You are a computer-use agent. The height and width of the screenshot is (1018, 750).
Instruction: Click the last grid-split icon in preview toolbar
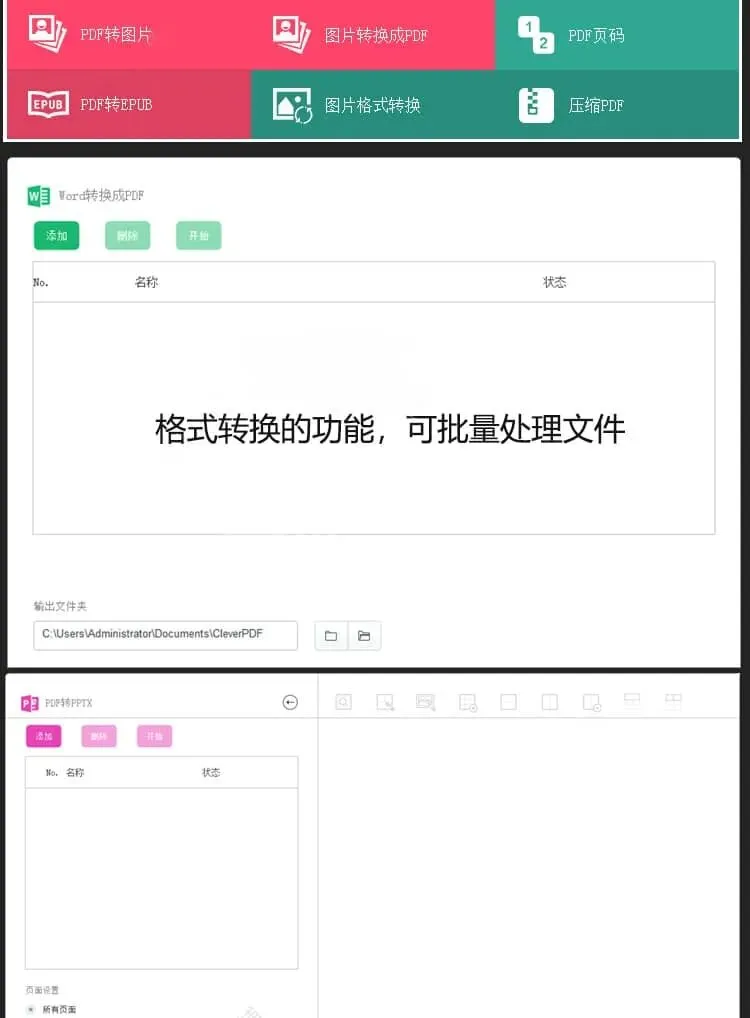pos(673,701)
